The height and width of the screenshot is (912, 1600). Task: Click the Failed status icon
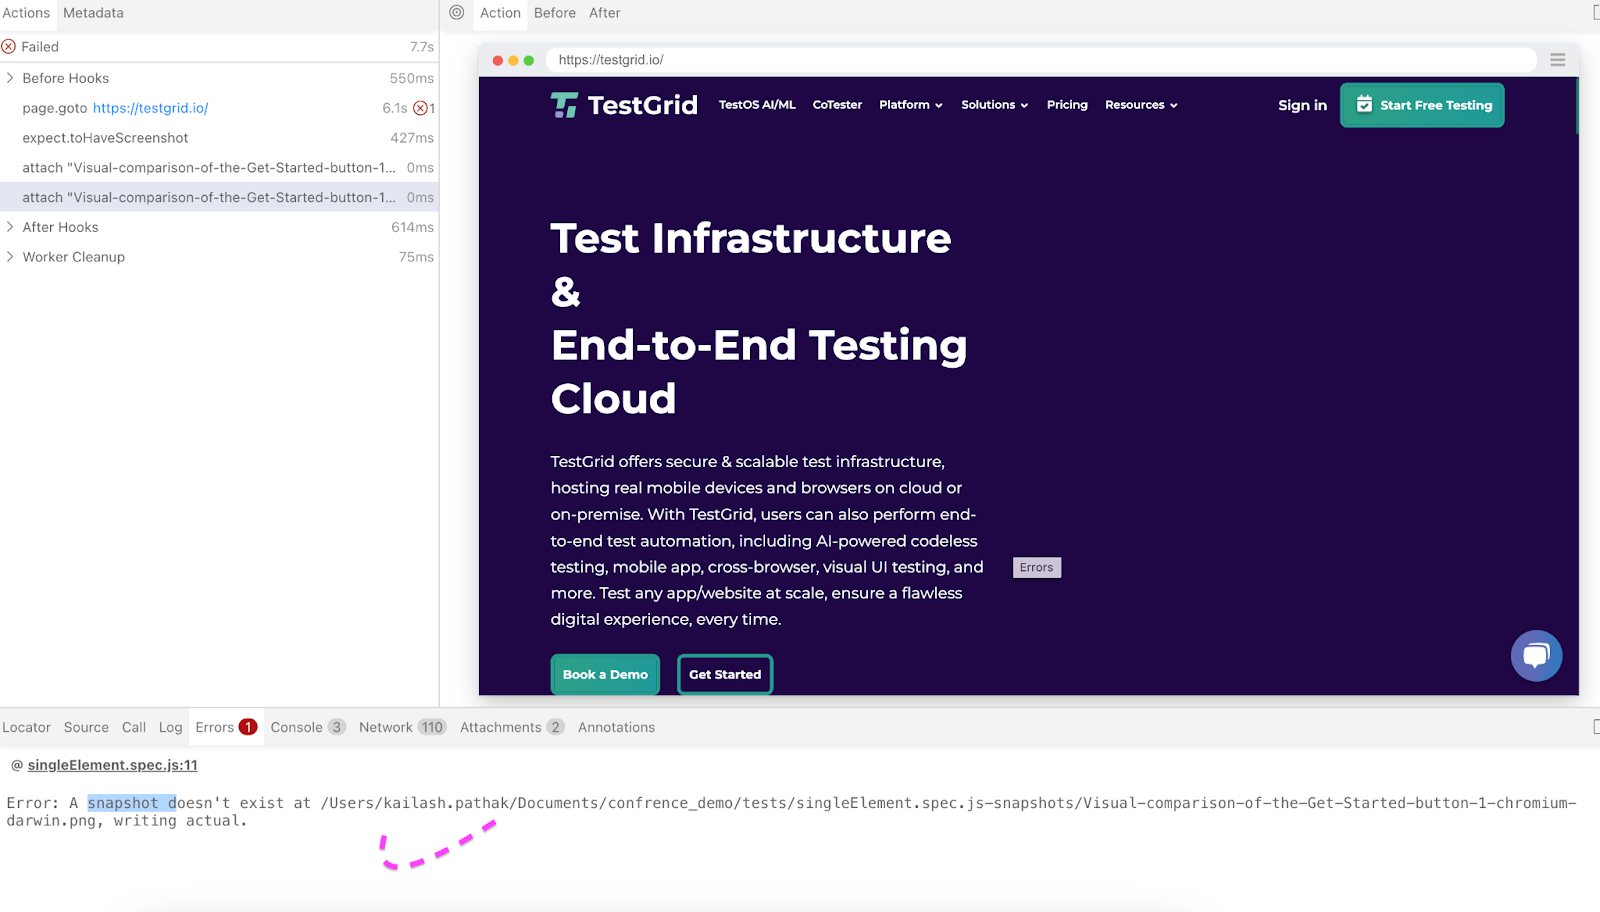9,47
